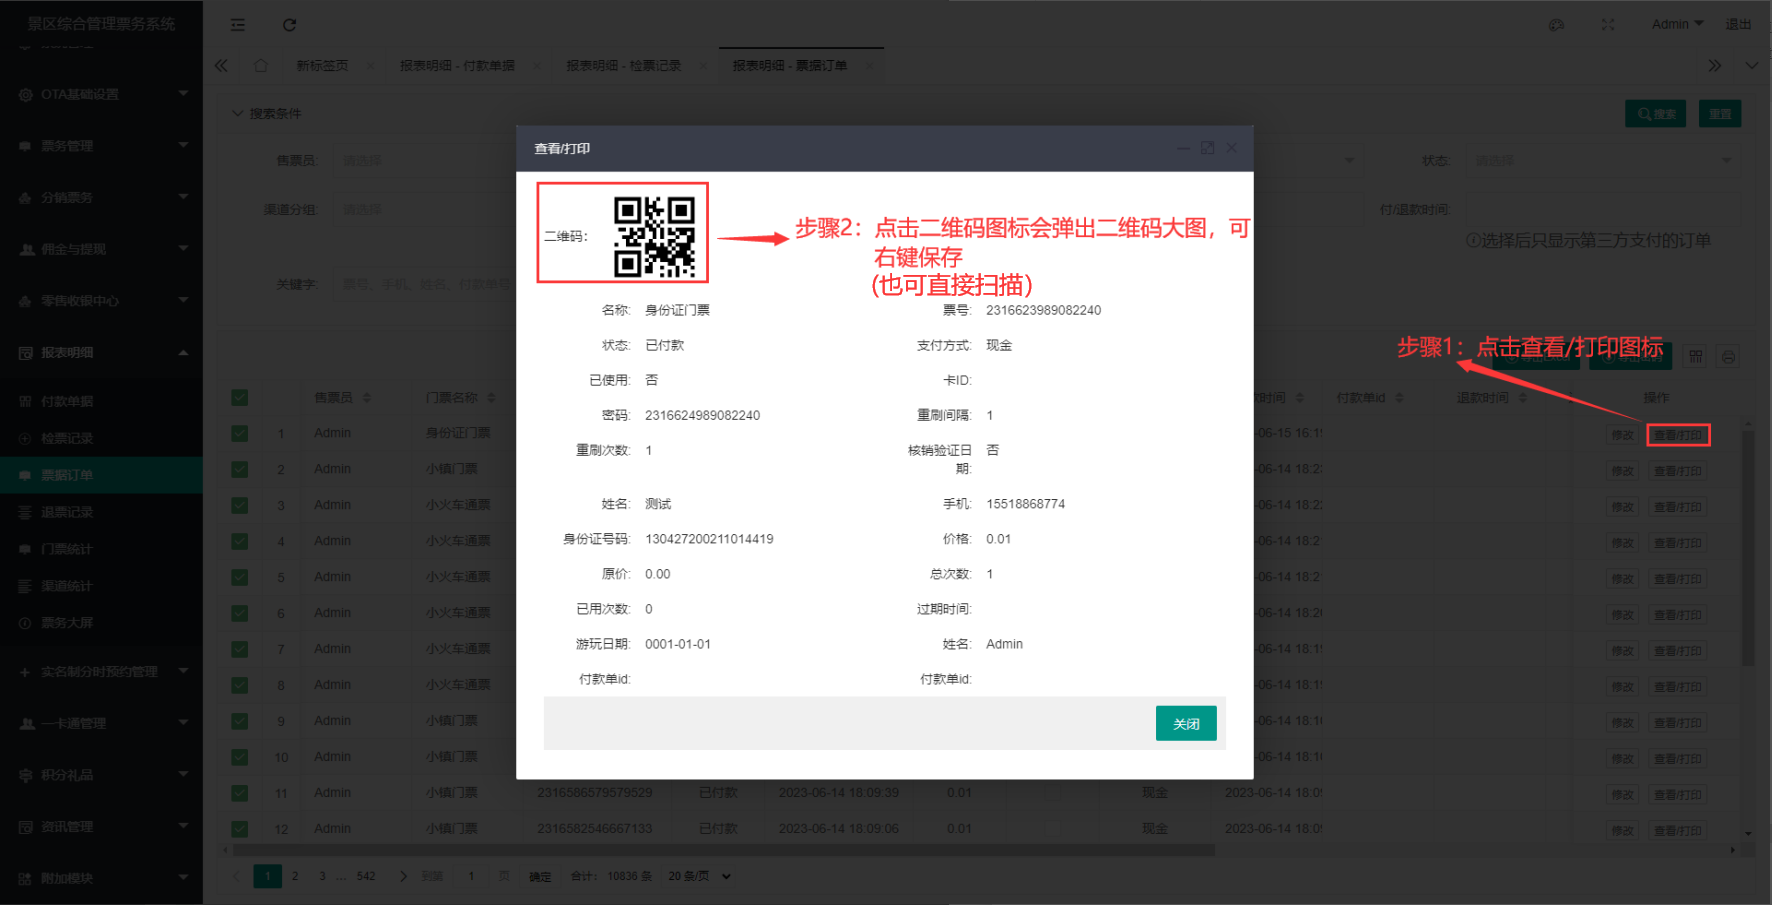Expand the 佣金与提现 menu
The width and height of the screenshot is (1772, 905).
[101, 249]
